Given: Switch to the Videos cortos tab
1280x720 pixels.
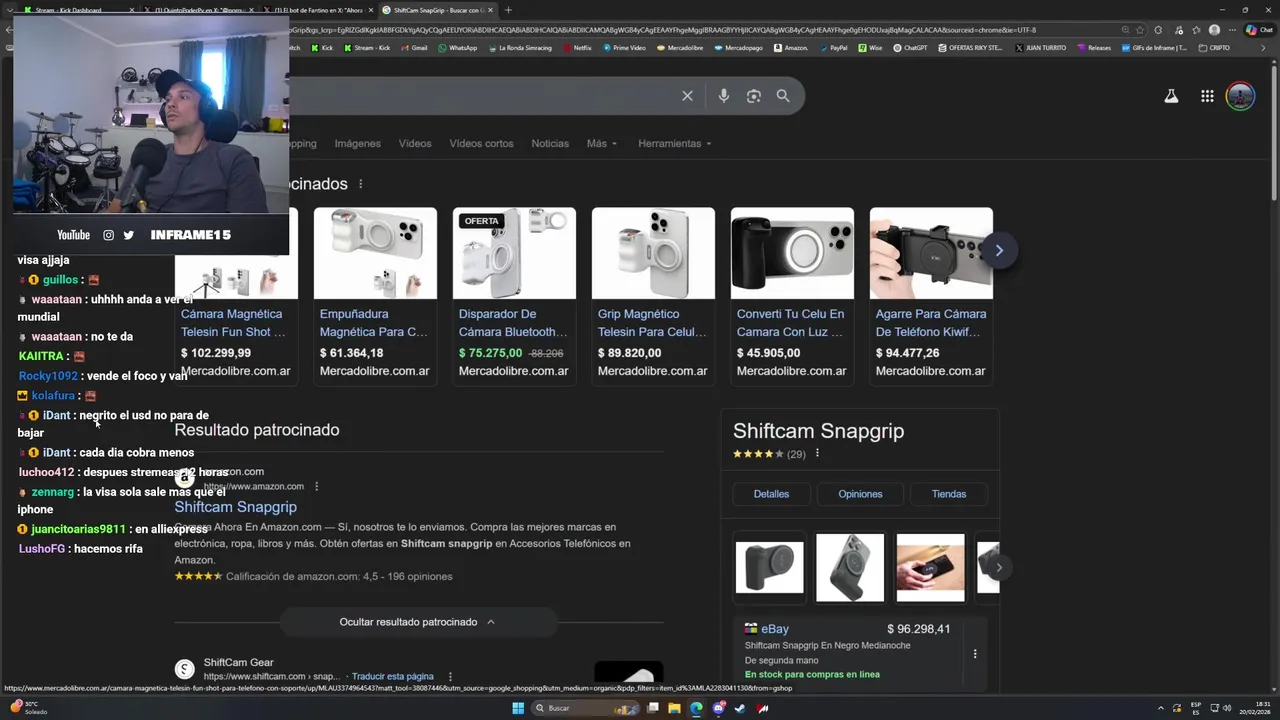Looking at the screenshot, I should (x=481, y=144).
